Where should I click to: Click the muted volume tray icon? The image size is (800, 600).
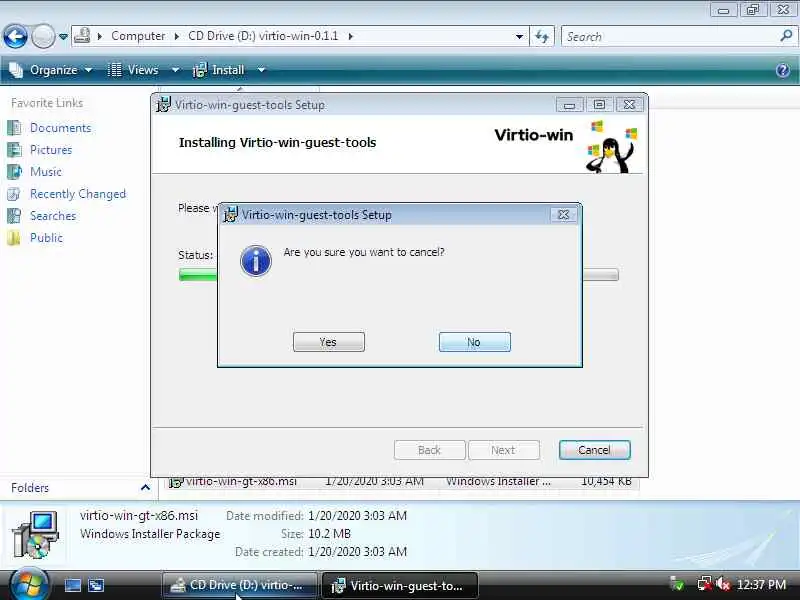coord(722,584)
